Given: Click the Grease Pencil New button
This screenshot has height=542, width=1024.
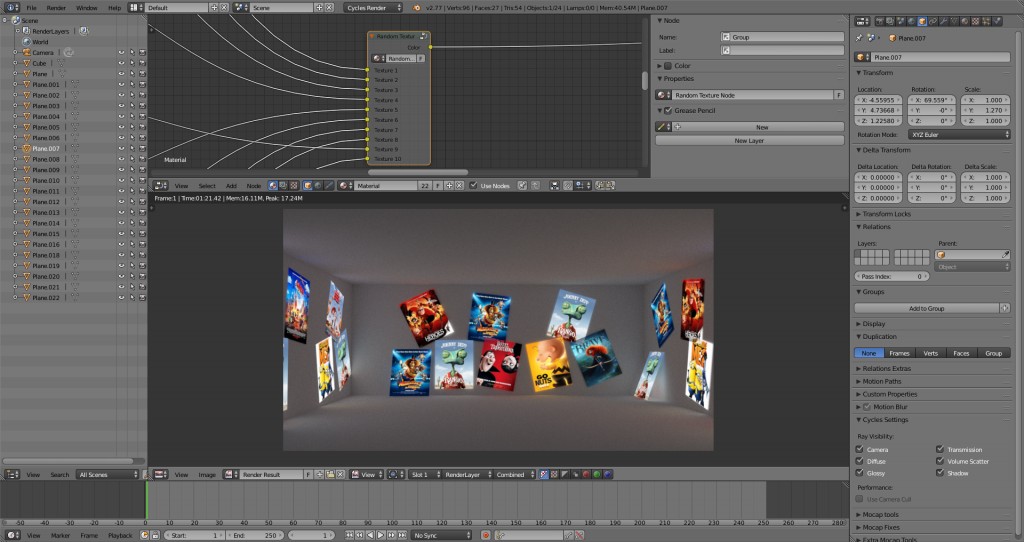Looking at the screenshot, I should click(x=762, y=127).
